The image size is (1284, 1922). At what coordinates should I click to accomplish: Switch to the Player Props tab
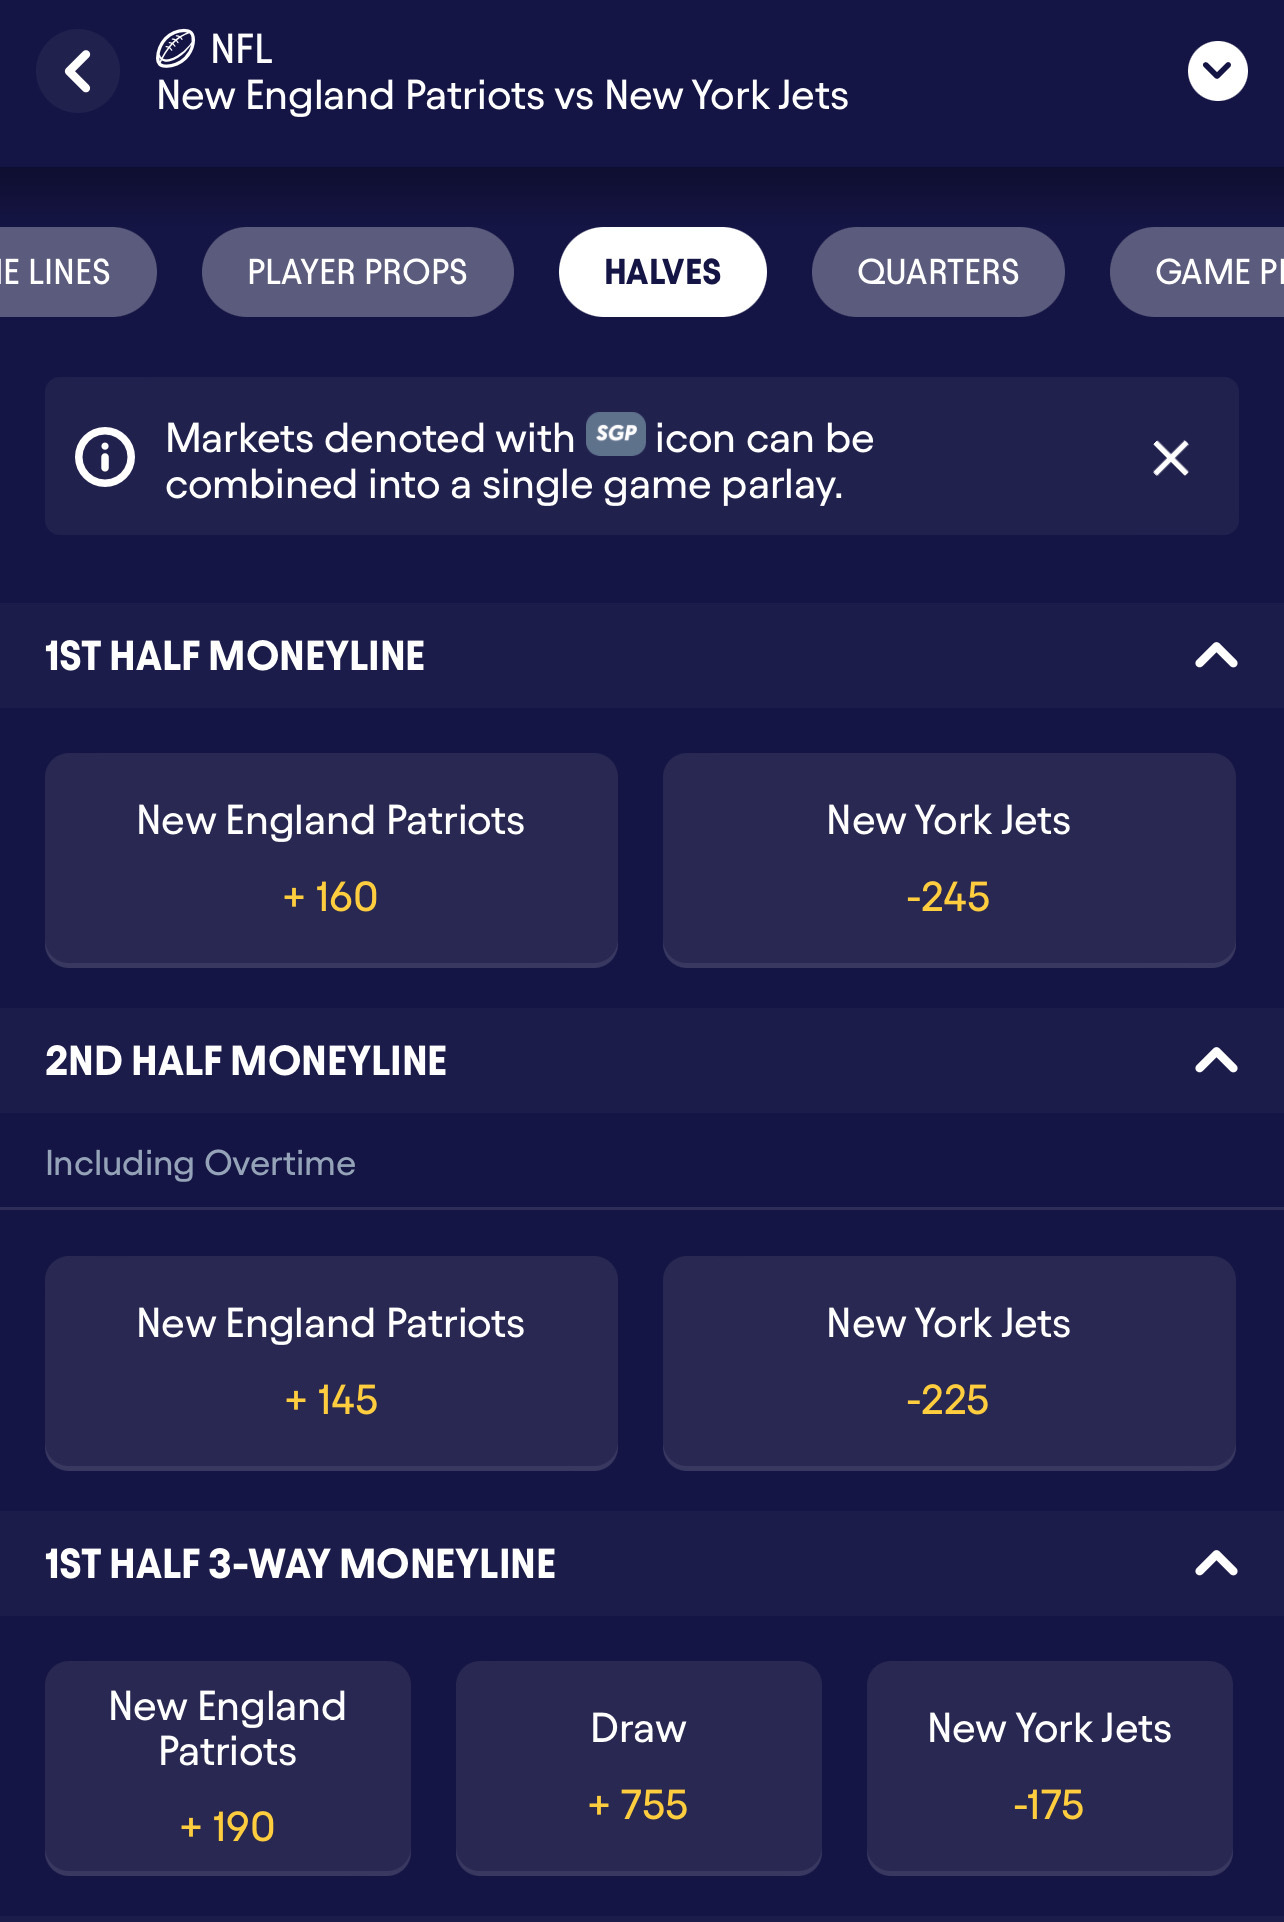click(x=357, y=272)
